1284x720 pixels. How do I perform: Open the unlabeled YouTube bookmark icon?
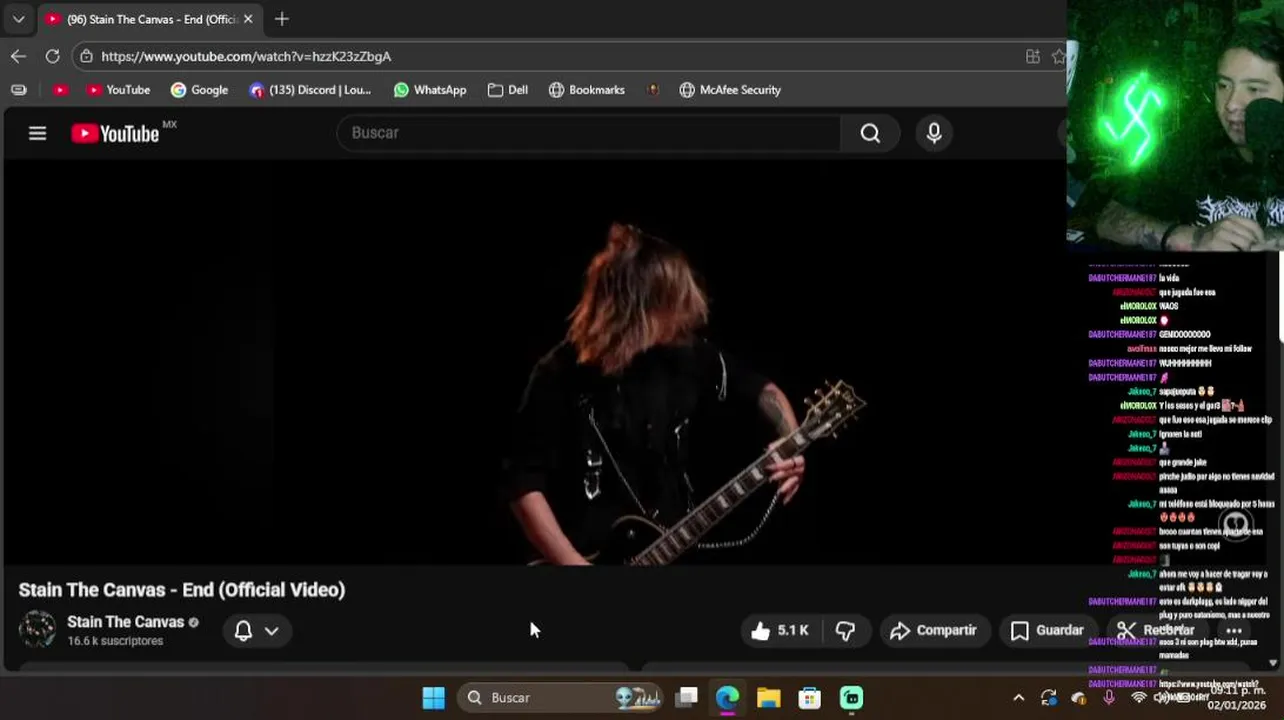pos(60,90)
